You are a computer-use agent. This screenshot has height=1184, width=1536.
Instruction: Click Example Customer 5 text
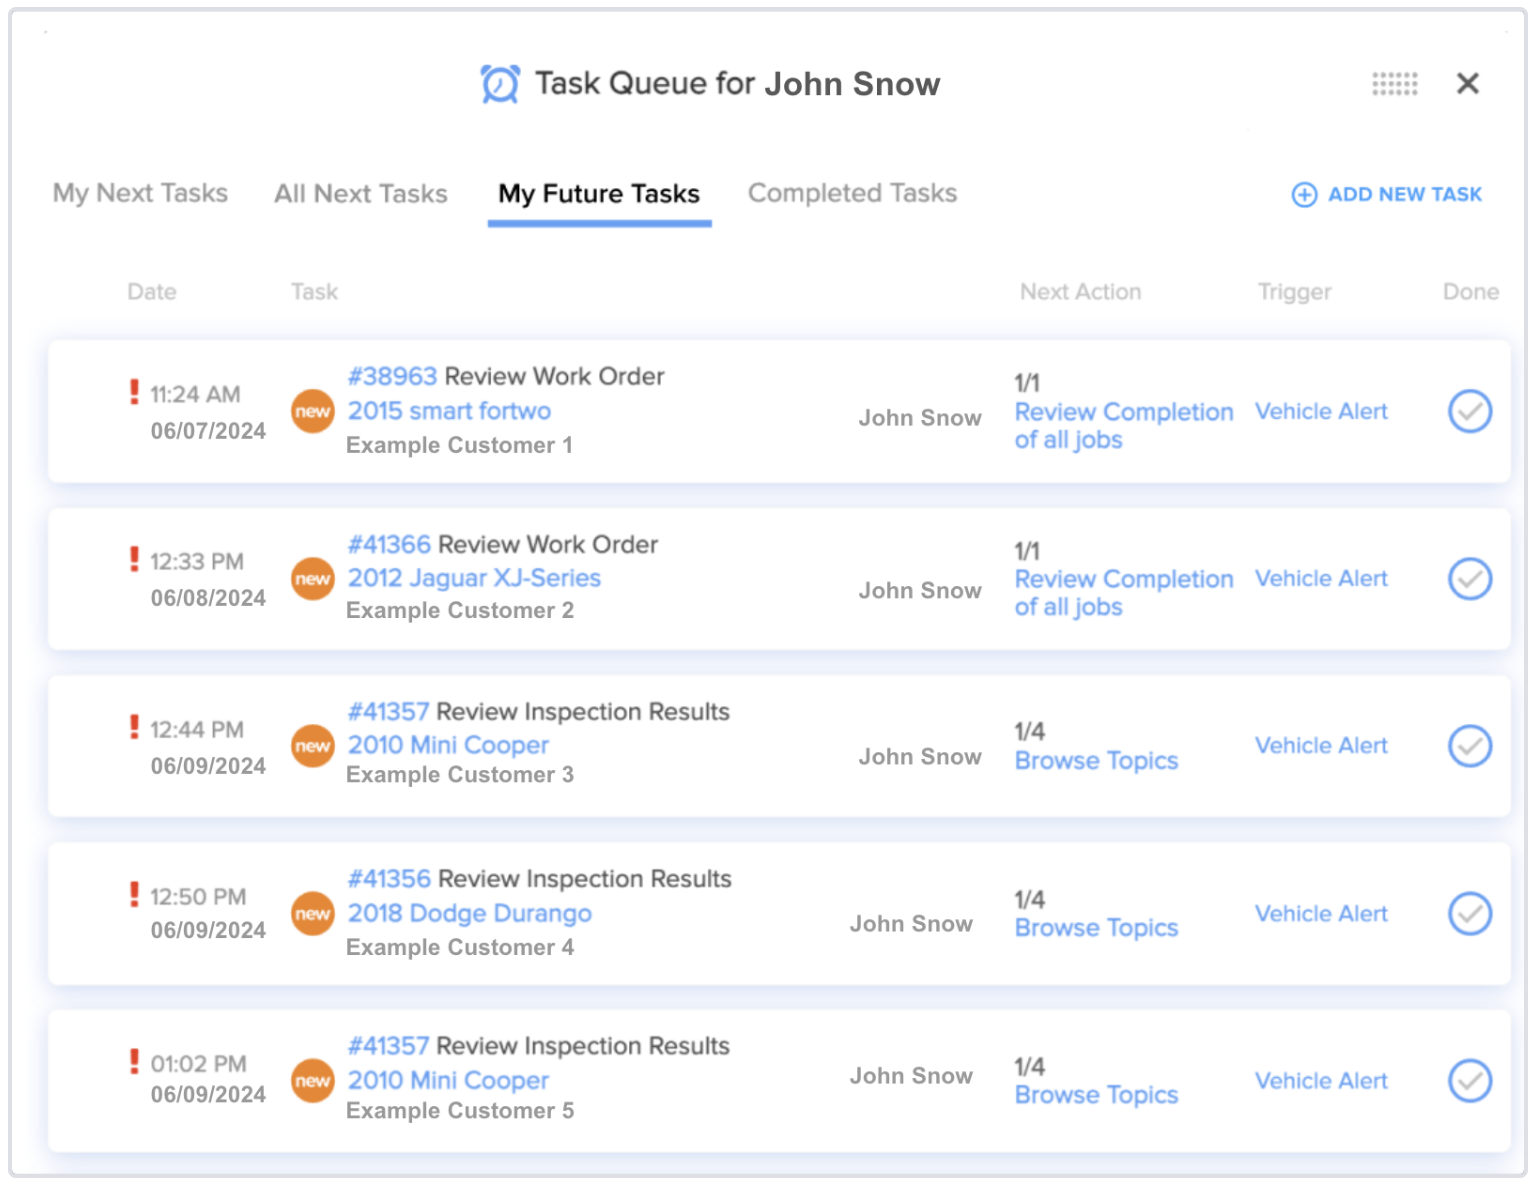[460, 1110]
